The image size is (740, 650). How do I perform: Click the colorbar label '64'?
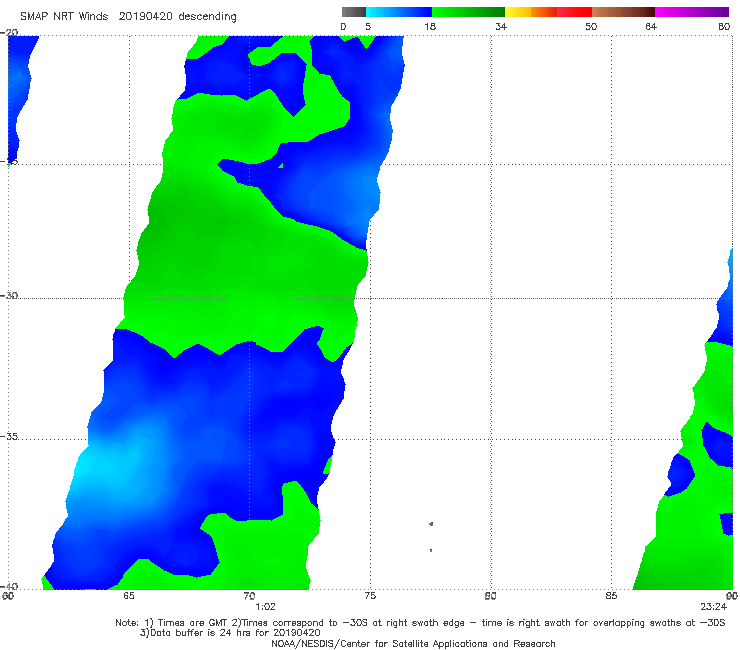[x=651, y=26]
